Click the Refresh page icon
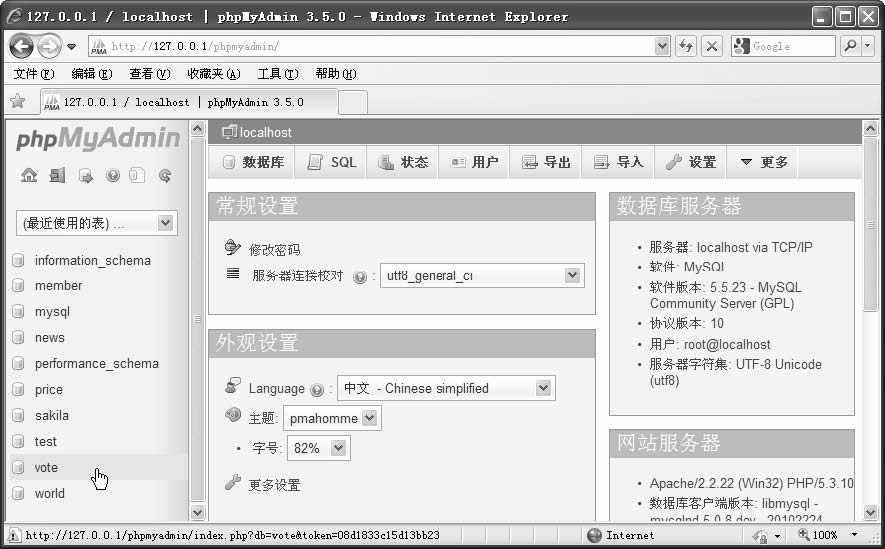 coord(686,46)
